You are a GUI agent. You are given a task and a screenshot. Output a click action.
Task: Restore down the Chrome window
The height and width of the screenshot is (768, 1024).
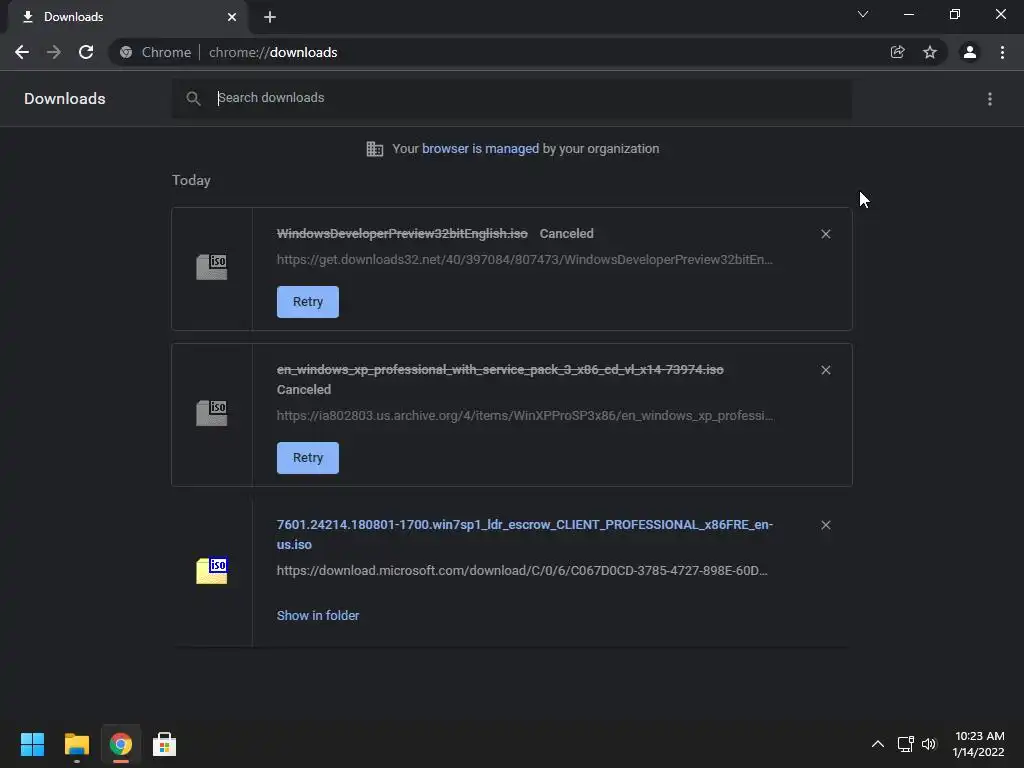pyautogui.click(x=955, y=14)
